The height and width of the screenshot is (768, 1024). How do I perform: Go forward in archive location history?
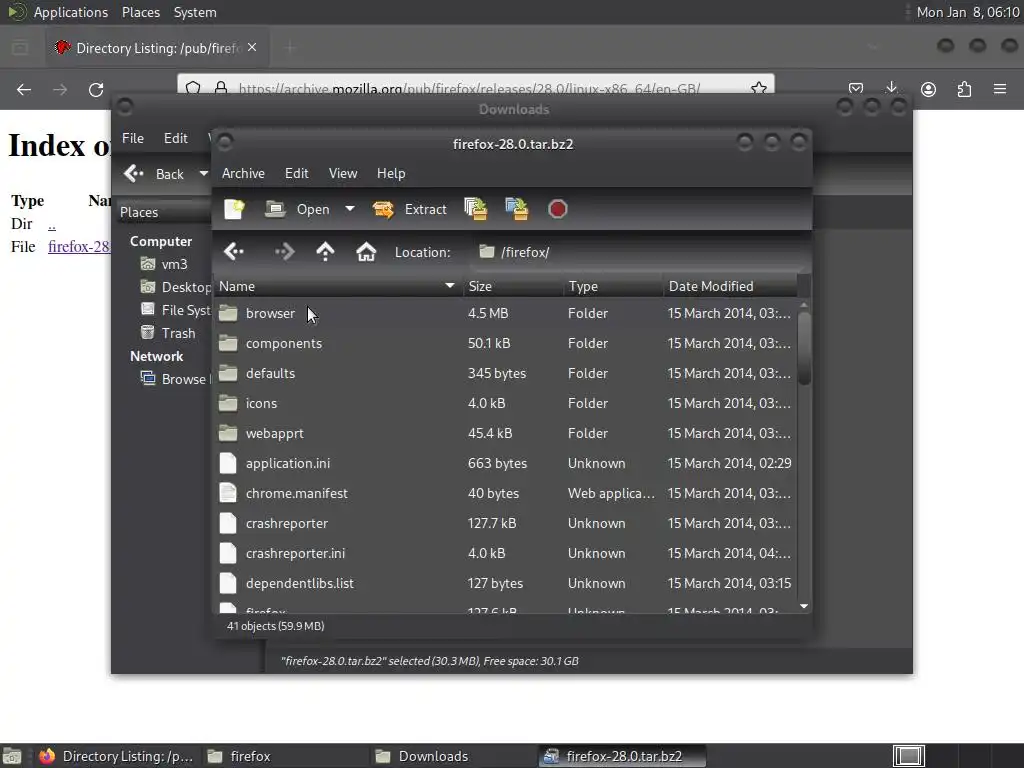(x=285, y=251)
